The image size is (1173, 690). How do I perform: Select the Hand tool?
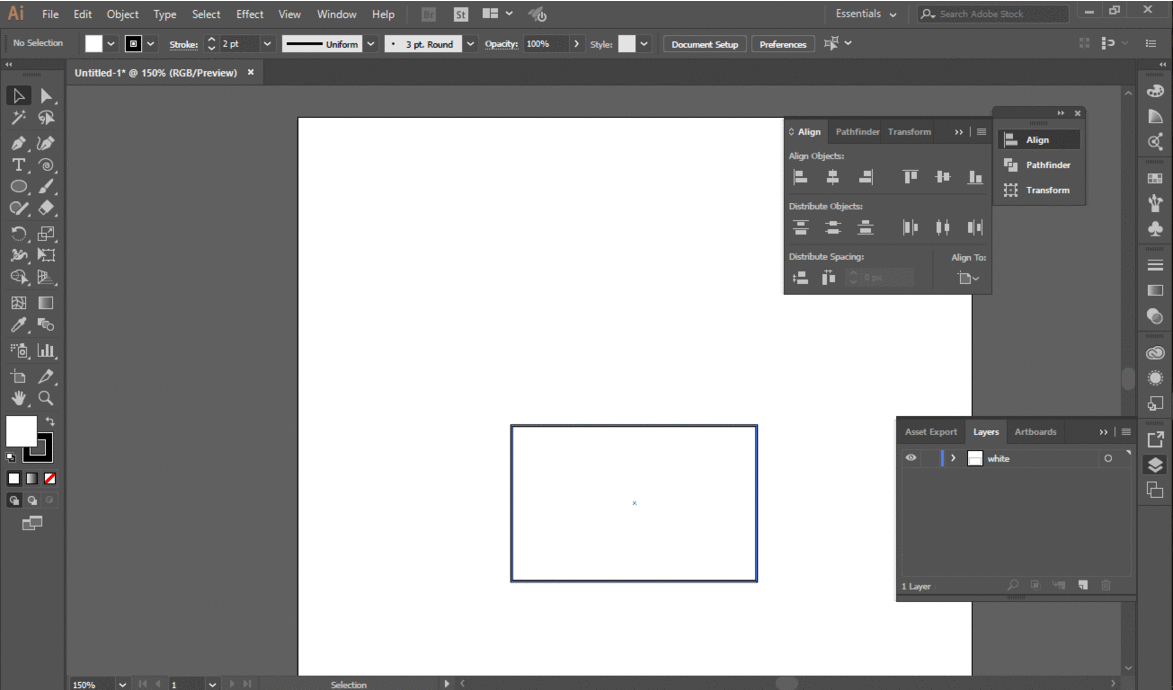19,398
